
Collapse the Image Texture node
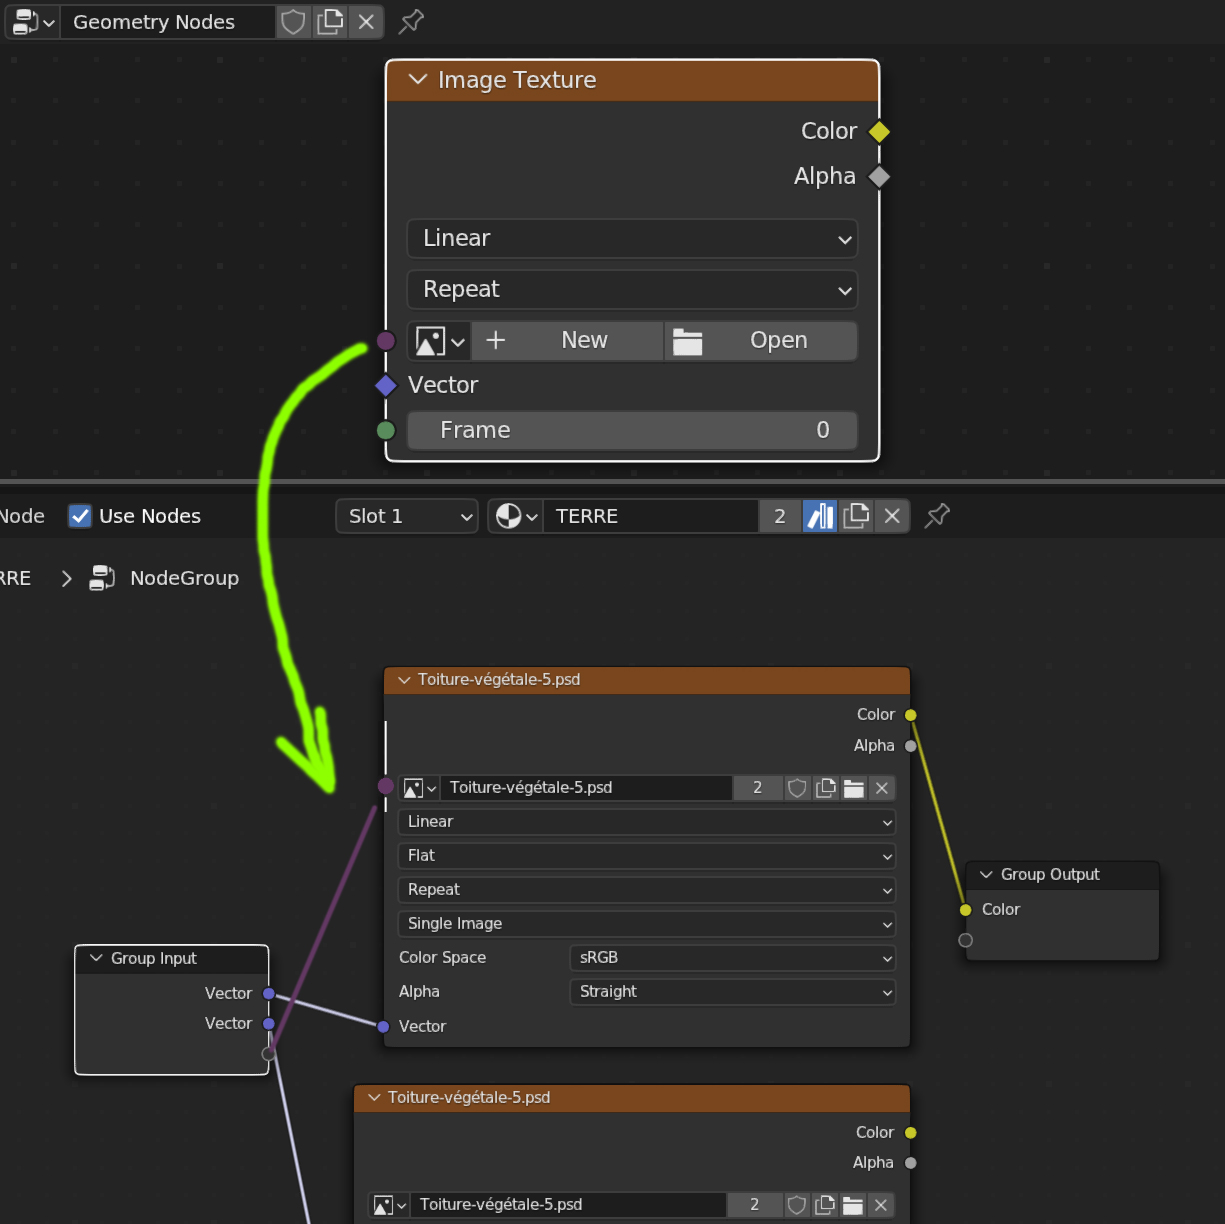pyautogui.click(x=418, y=80)
